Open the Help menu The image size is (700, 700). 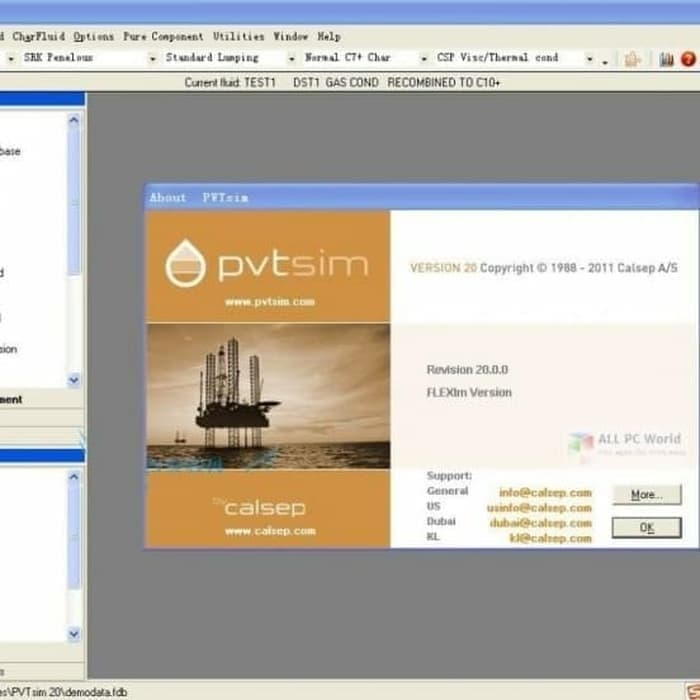click(x=329, y=37)
